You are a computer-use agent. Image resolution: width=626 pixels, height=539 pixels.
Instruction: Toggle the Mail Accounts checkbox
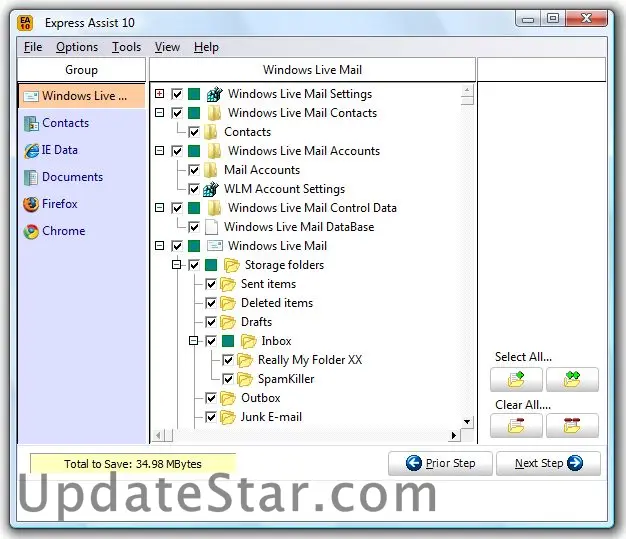194,170
